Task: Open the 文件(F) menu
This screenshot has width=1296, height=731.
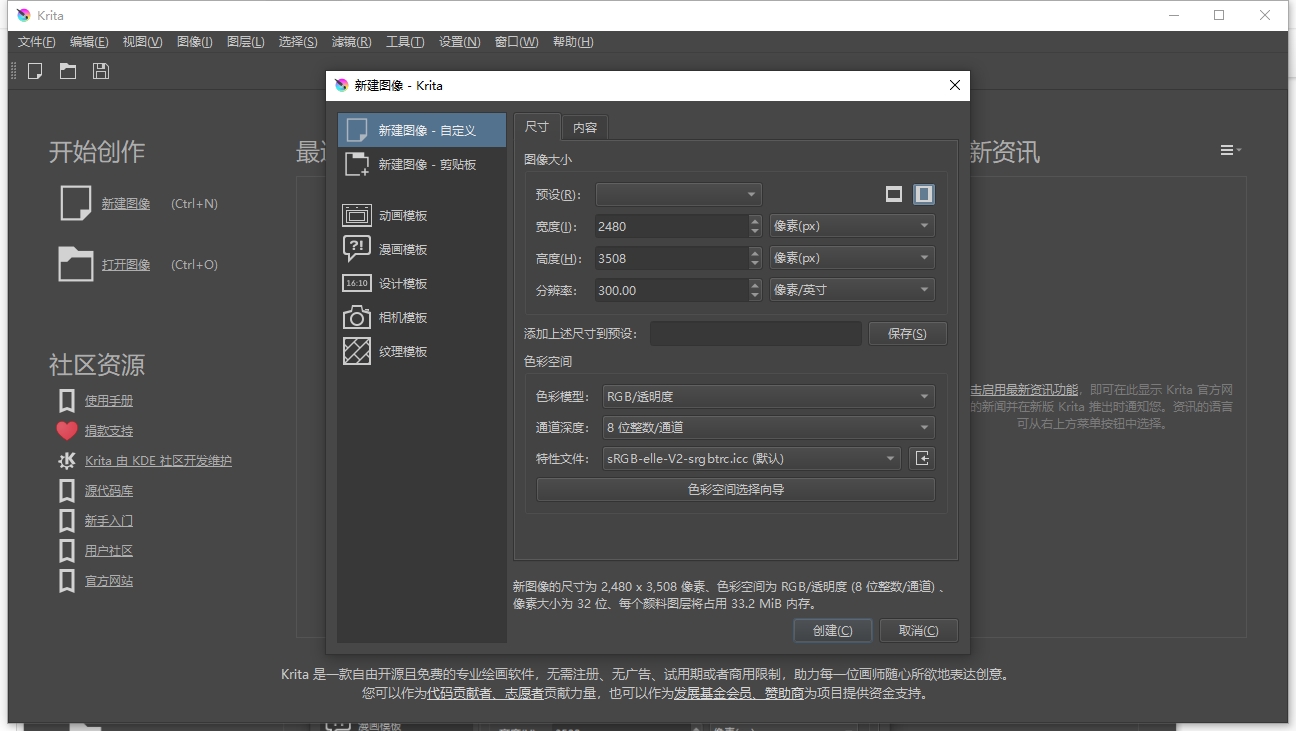Action: [x=37, y=42]
